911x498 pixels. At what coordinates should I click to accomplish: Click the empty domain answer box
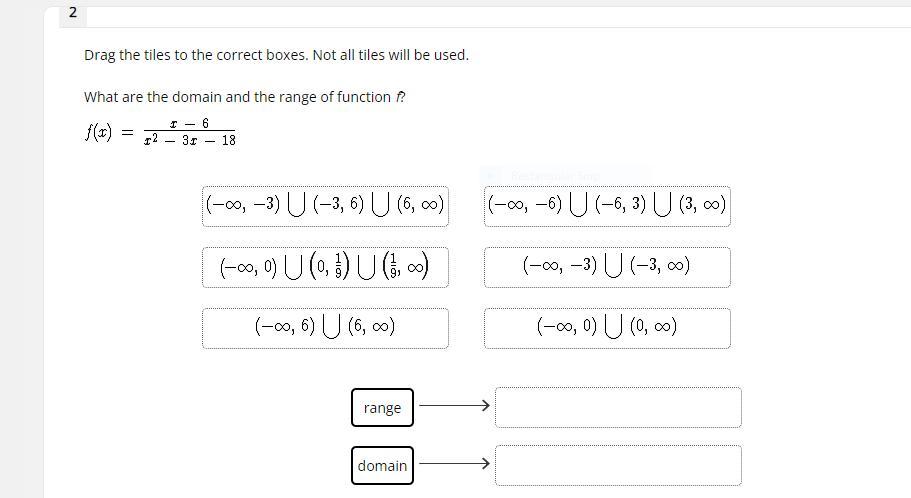tap(618, 465)
